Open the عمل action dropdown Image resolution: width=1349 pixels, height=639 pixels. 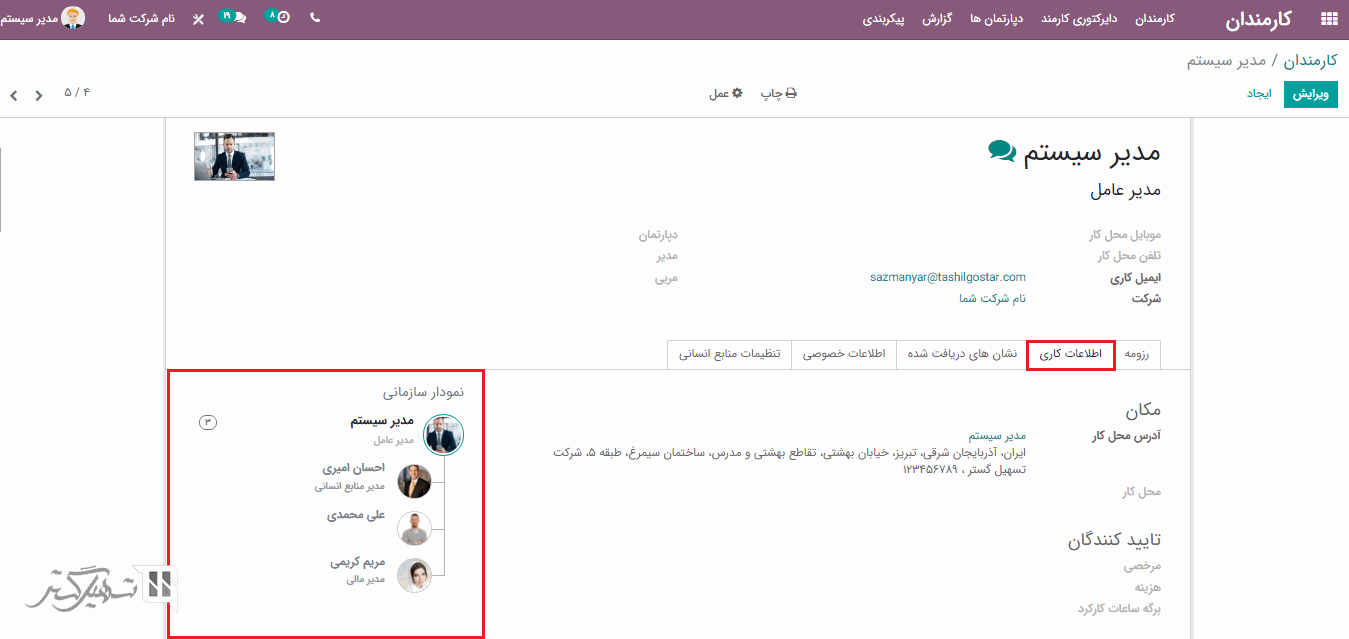[726, 93]
